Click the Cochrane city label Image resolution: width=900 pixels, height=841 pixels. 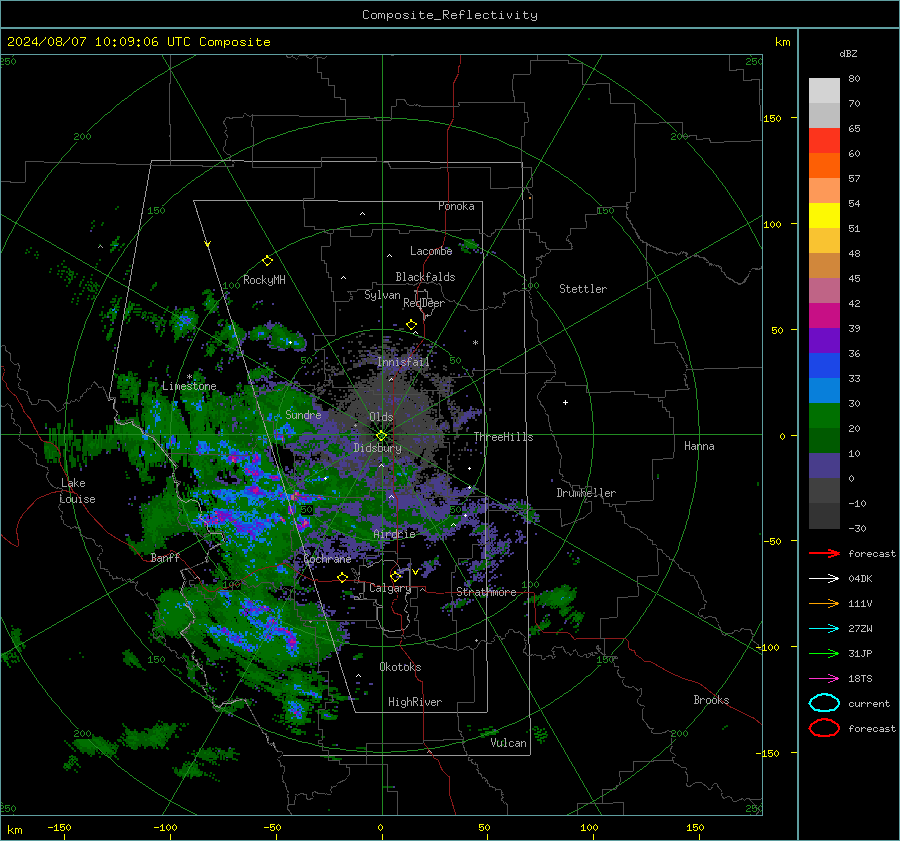[x=327, y=559]
